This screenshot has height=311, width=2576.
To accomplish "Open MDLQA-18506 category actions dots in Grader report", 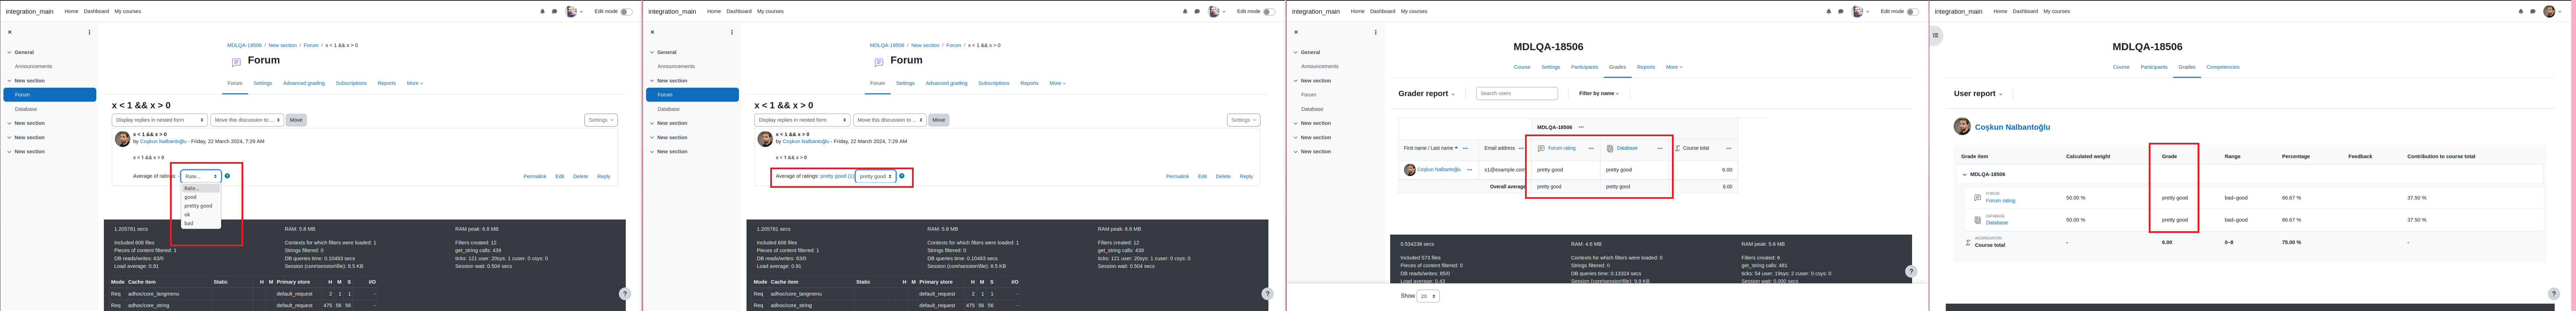I will (1581, 127).
